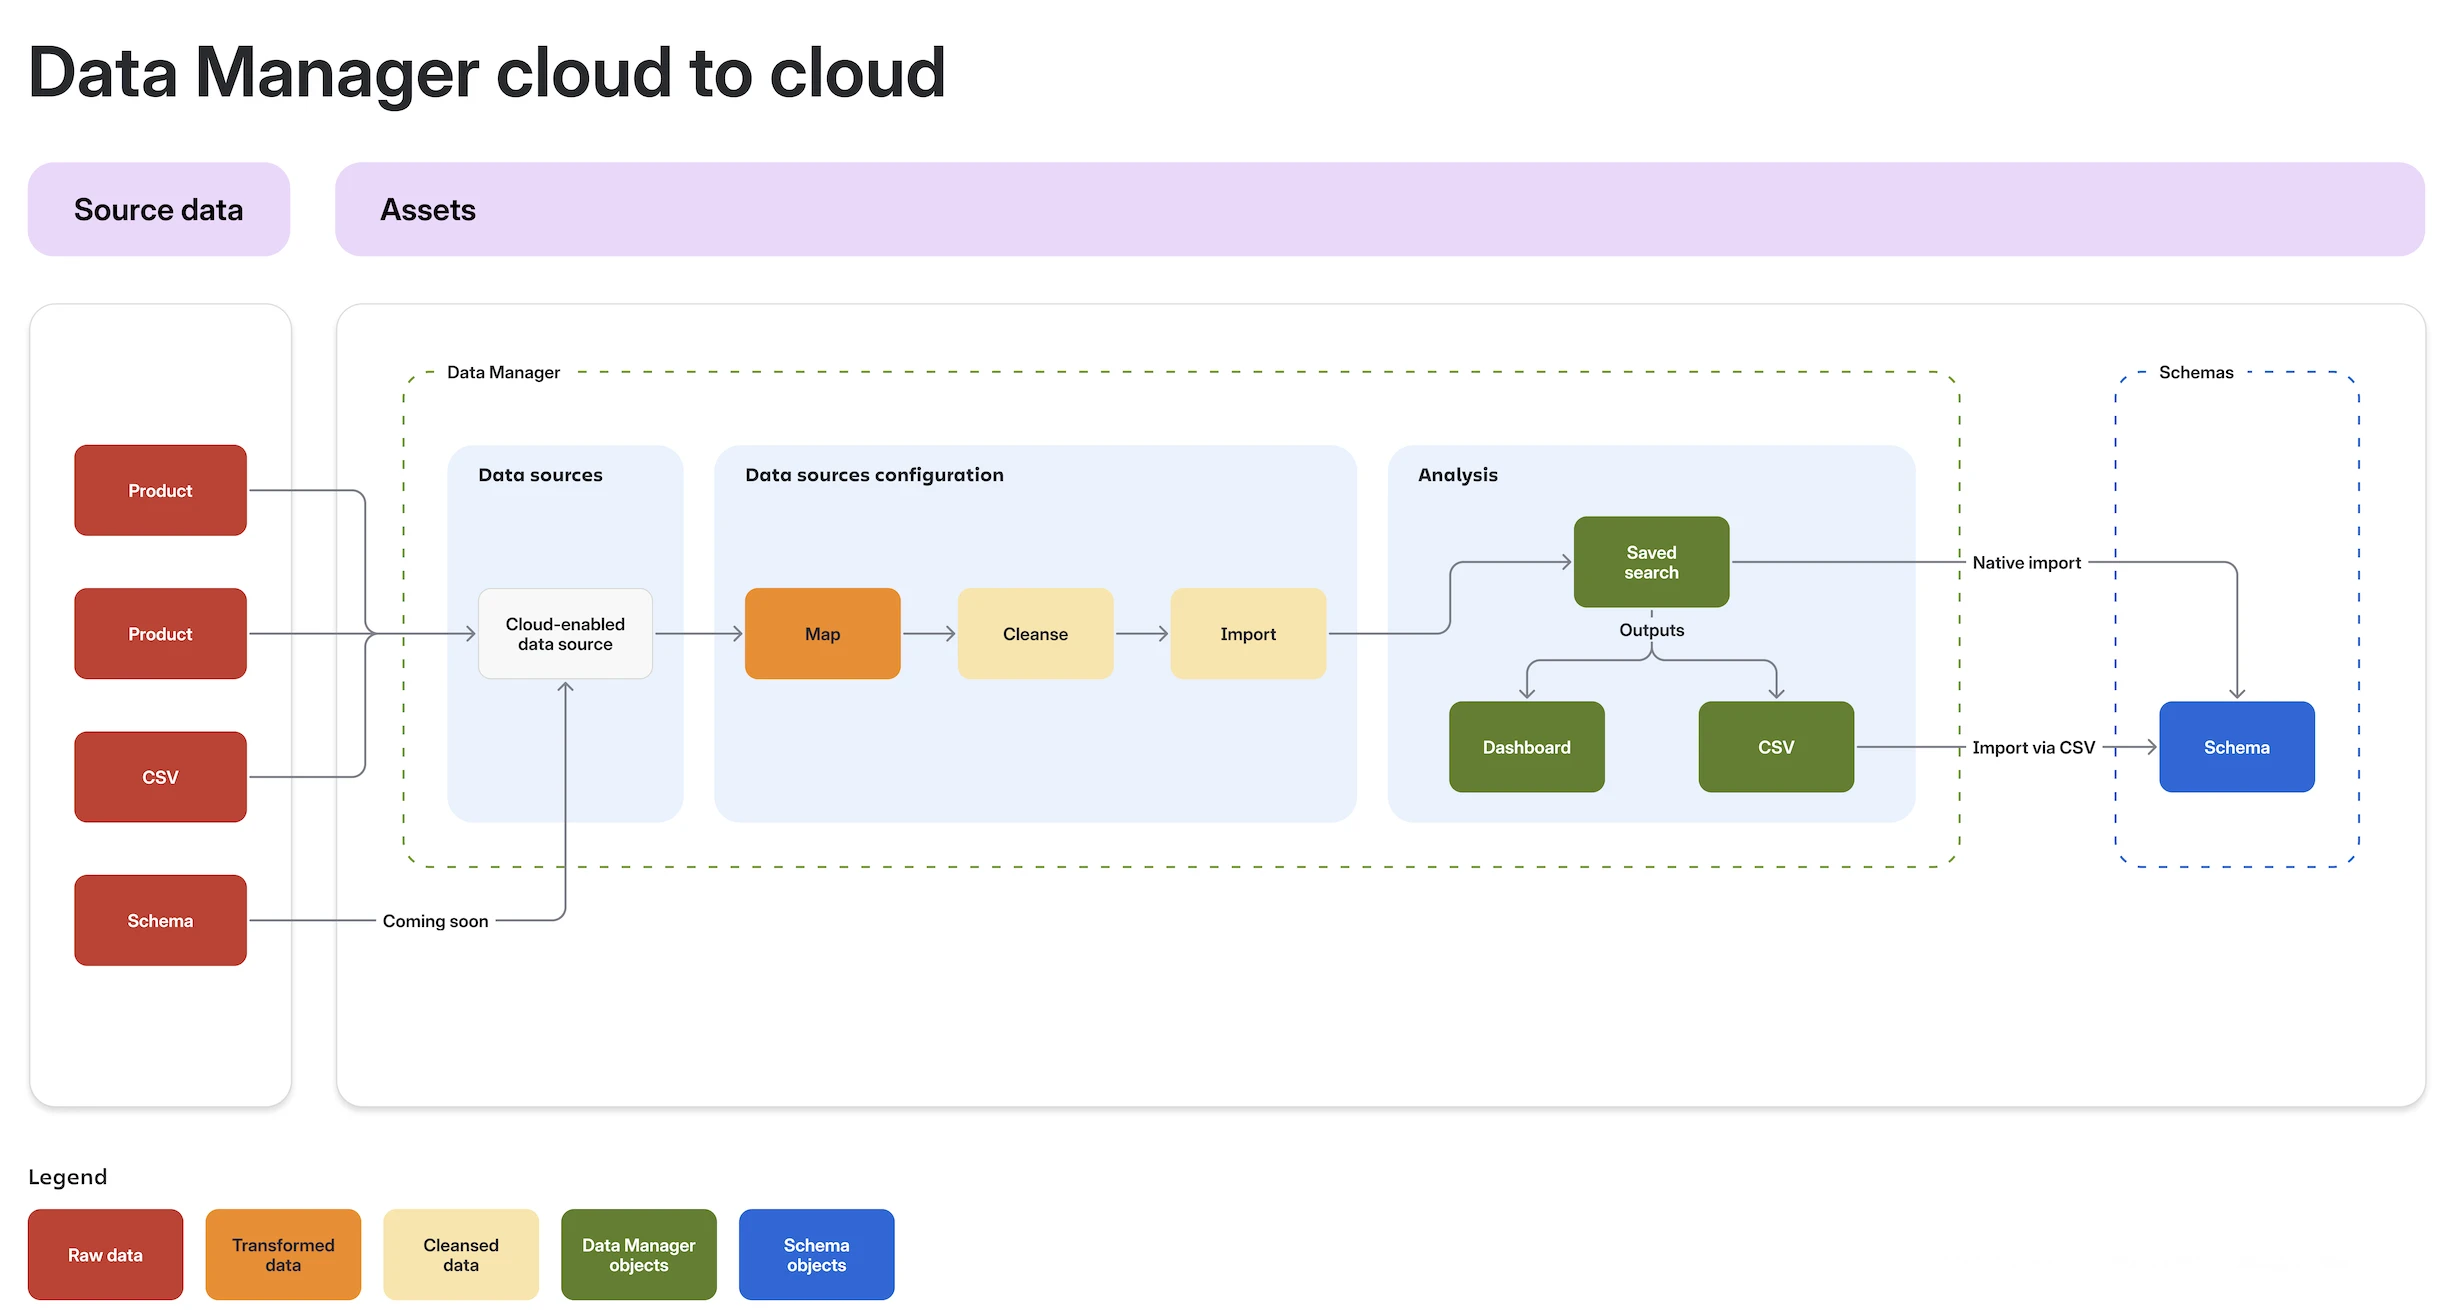
Task: Click the Data Manager objects legend swatch
Action: (x=639, y=1254)
